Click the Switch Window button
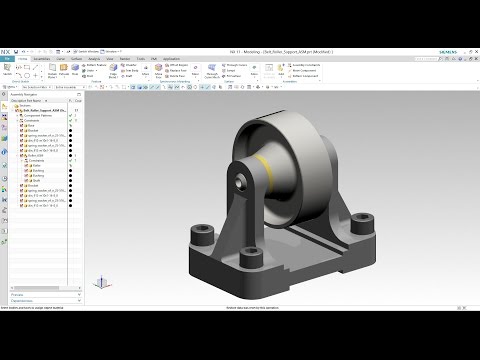Image resolution: width=480 pixels, height=360 pixels. pos(86,52)
